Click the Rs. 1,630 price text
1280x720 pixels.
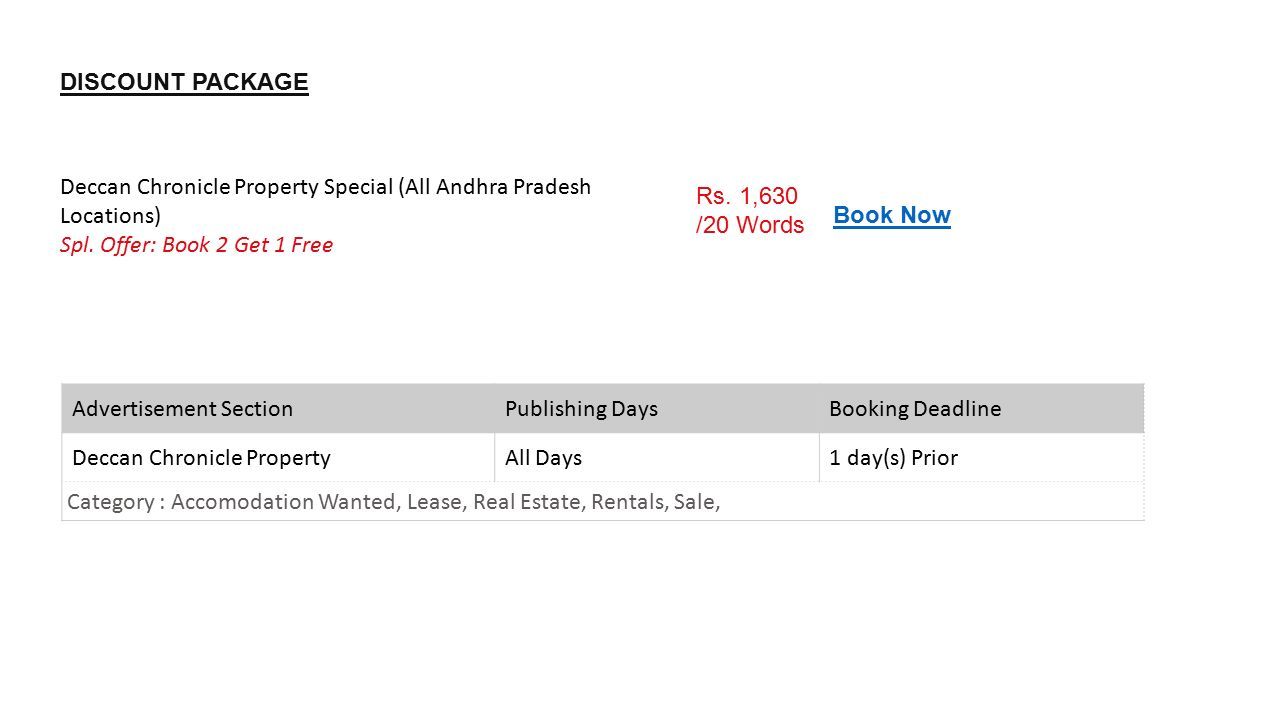click(747, 196)
